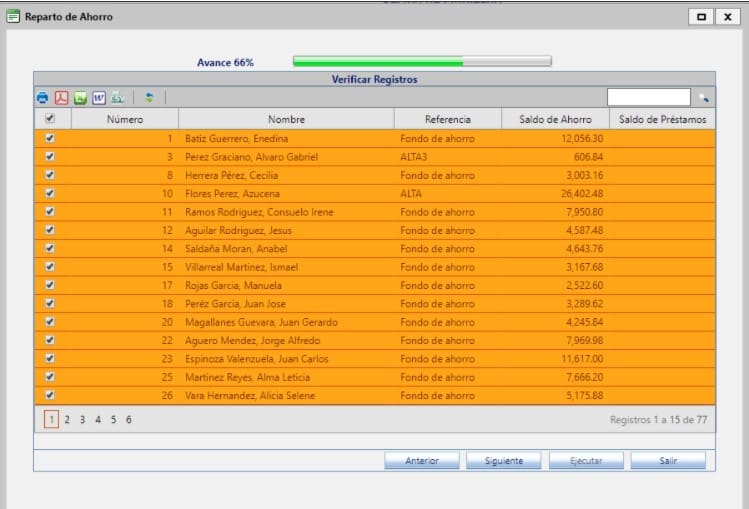The image size is (749, 509).
Task: Click inside the search text field
Action: point(648,98)
